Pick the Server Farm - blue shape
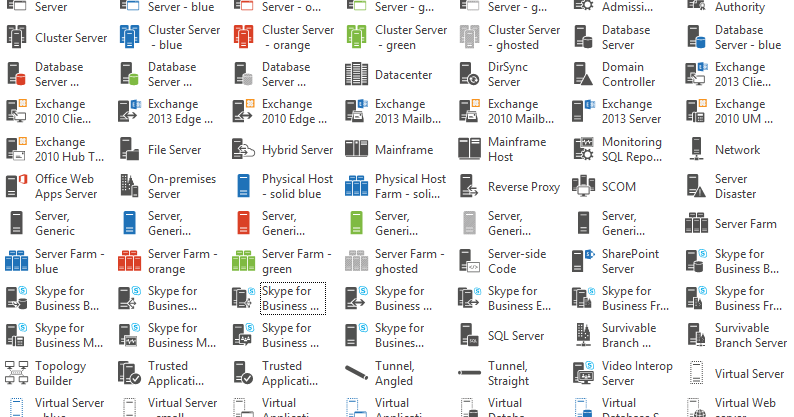The width and height of the screenshot is (794, 417). point(16,261)
